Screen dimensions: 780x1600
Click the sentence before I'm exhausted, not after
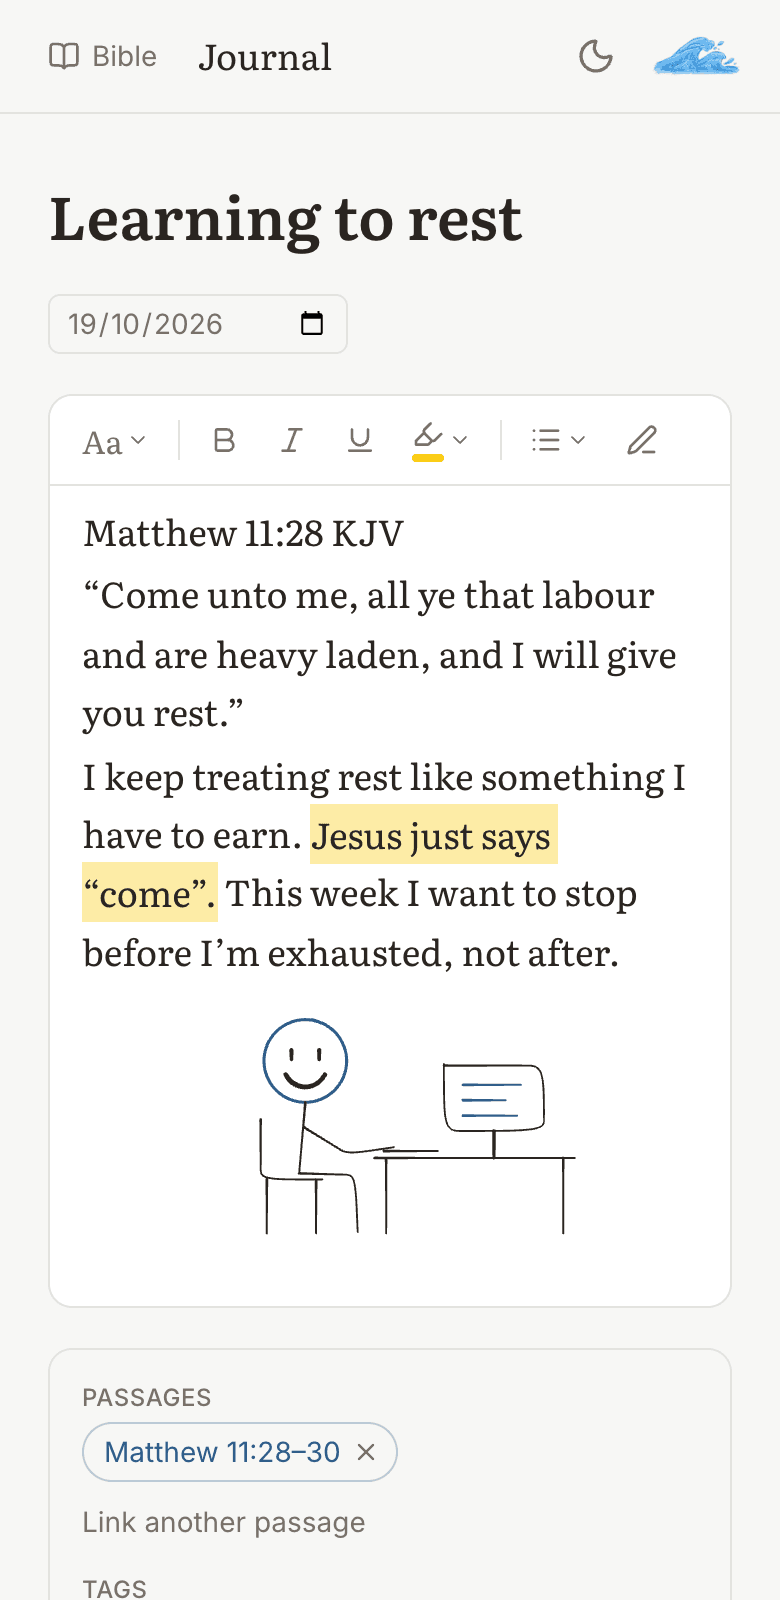[351, 953]
